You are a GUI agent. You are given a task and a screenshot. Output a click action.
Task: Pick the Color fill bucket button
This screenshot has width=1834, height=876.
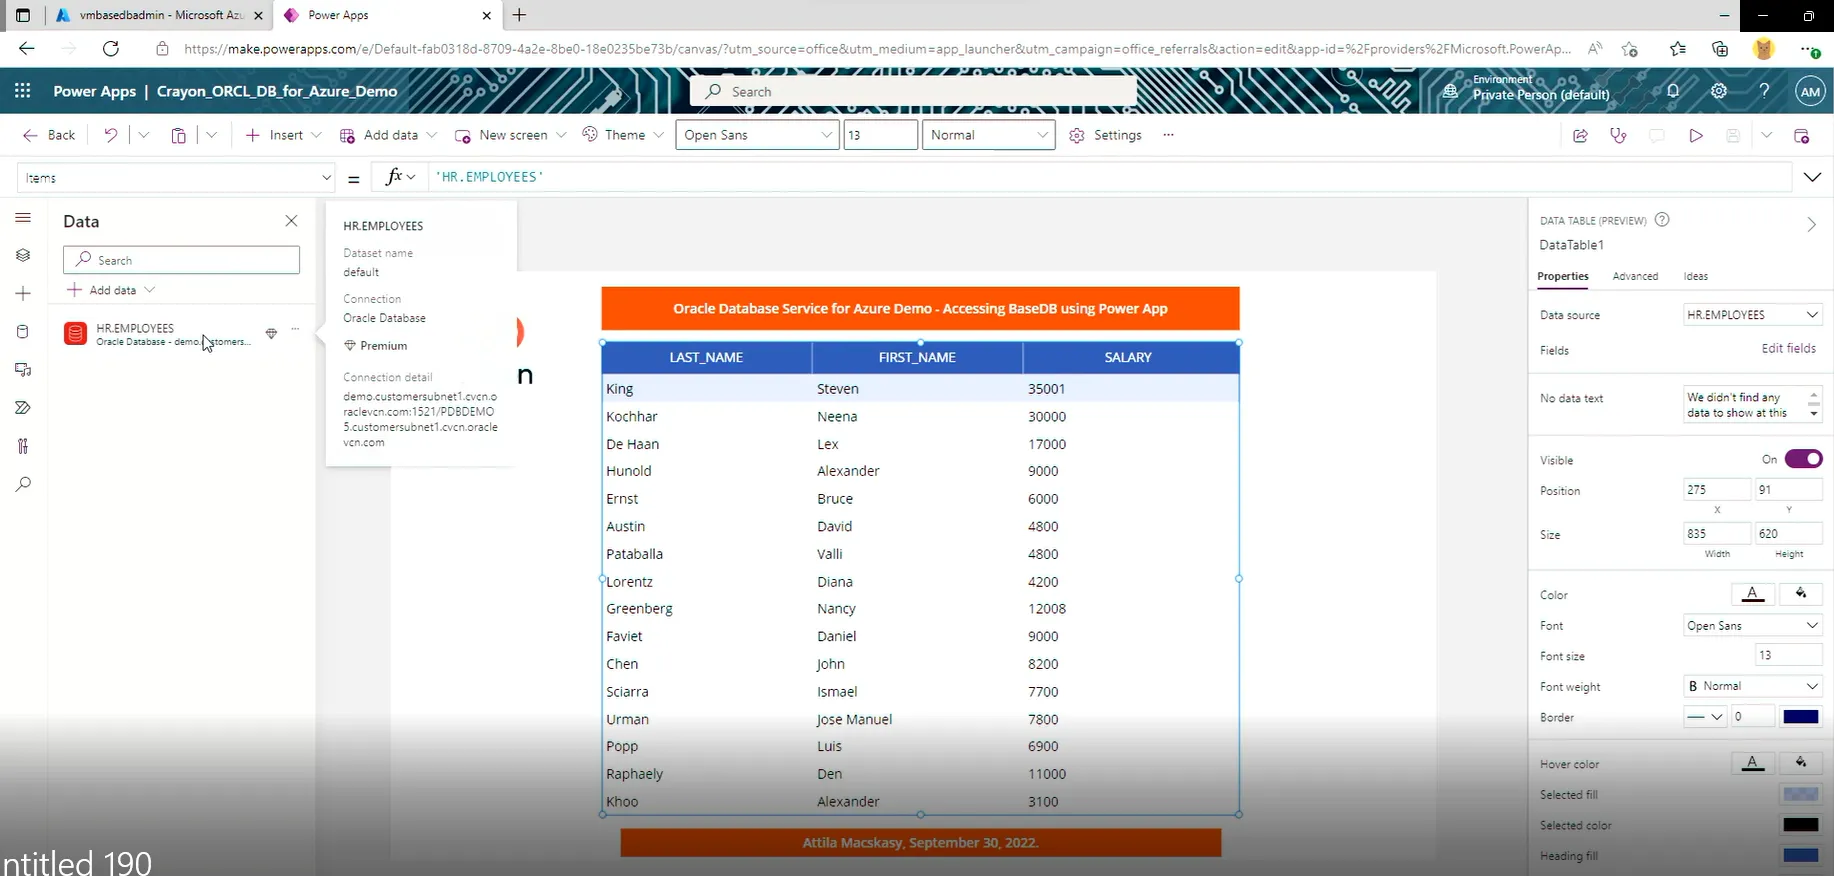pyautogui.click(x=1801, y=594)
